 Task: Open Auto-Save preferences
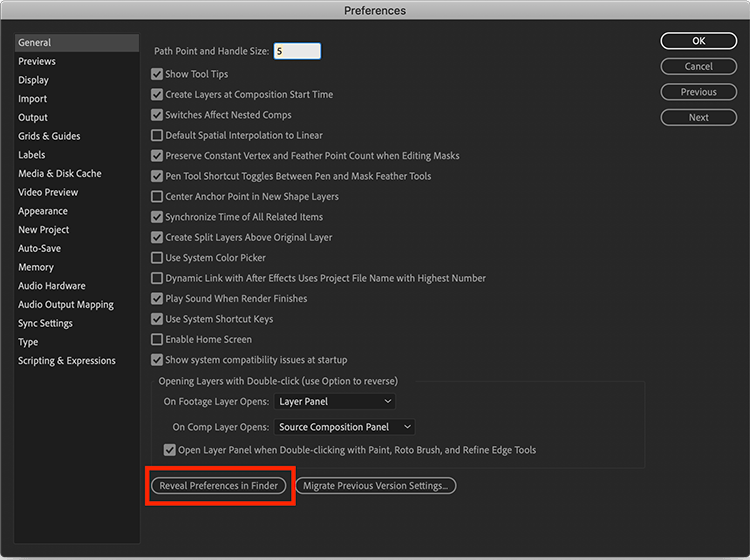[x=39, y=248]
